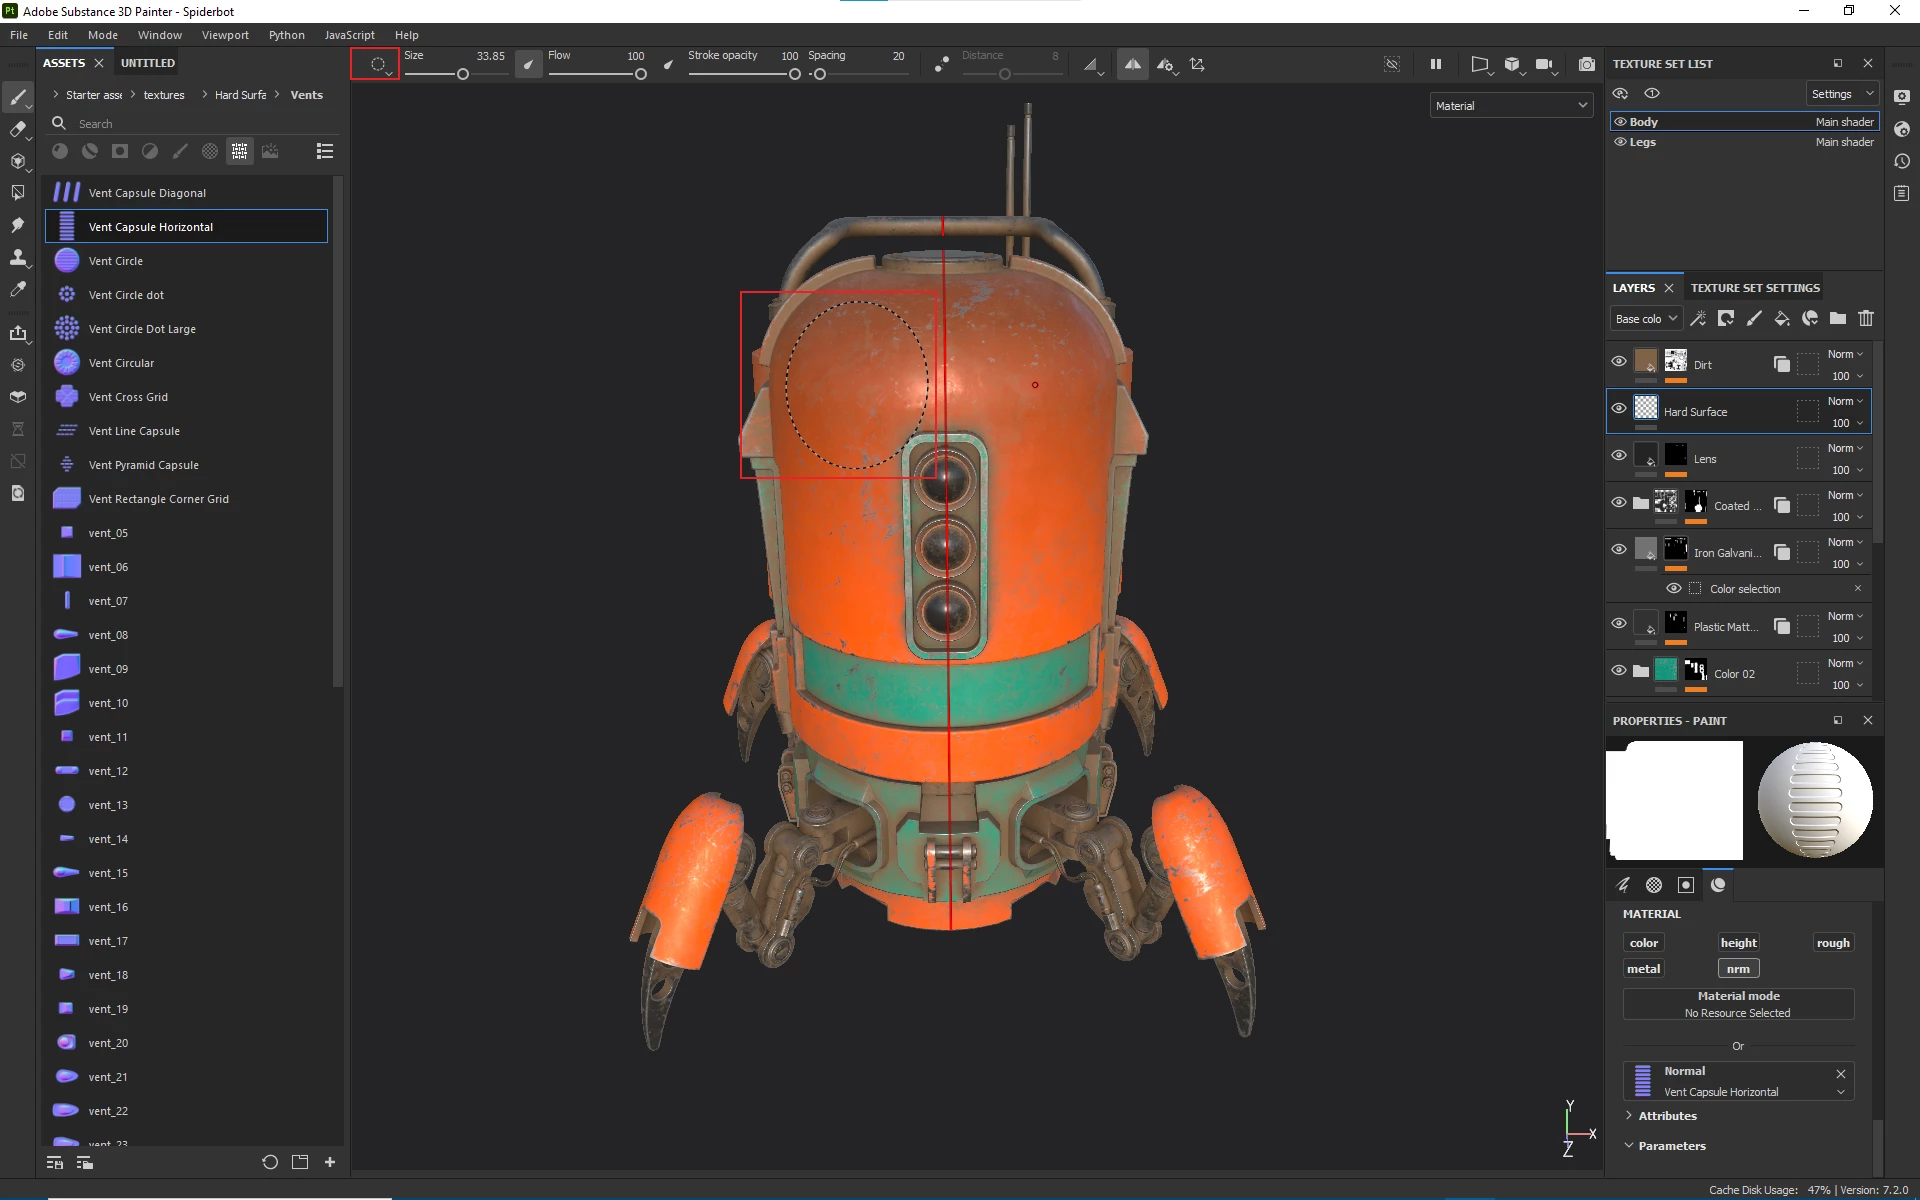Image resolution: width=1920 pixels, height=1200 pixels.
Task: Toggle visibility of the Lens layer
Action: (1619, 456)
